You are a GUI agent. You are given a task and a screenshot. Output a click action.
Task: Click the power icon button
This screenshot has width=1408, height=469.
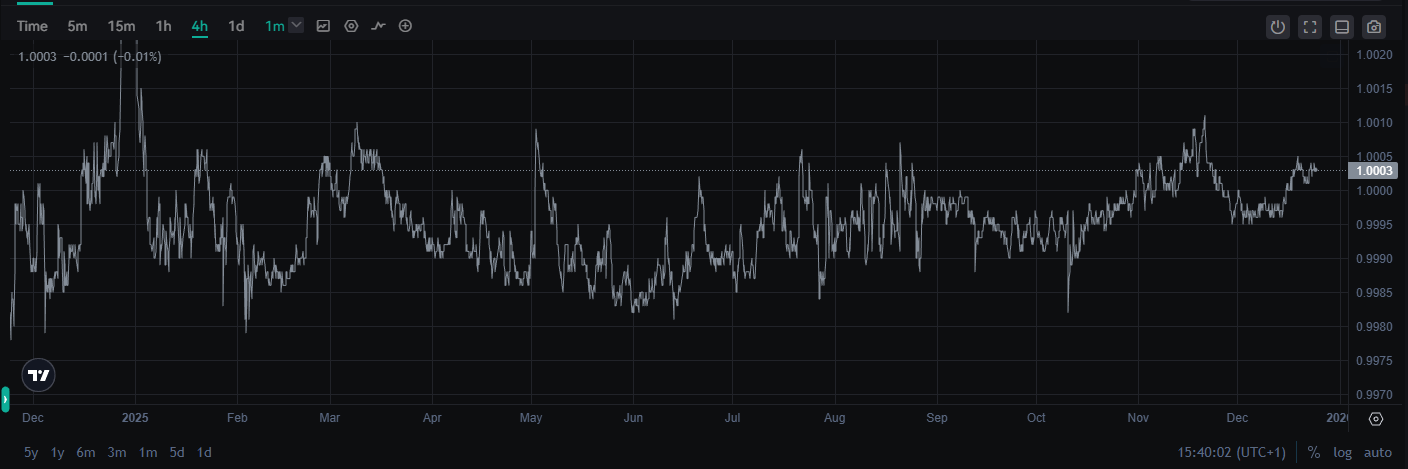(1278, 27)
